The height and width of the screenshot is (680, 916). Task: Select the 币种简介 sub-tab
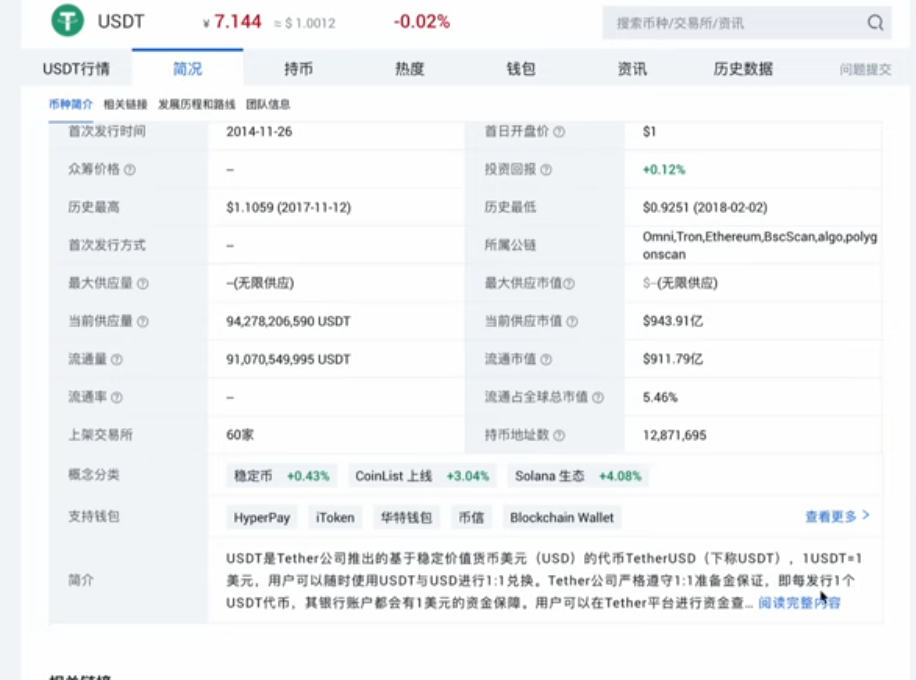click(71, 104)
